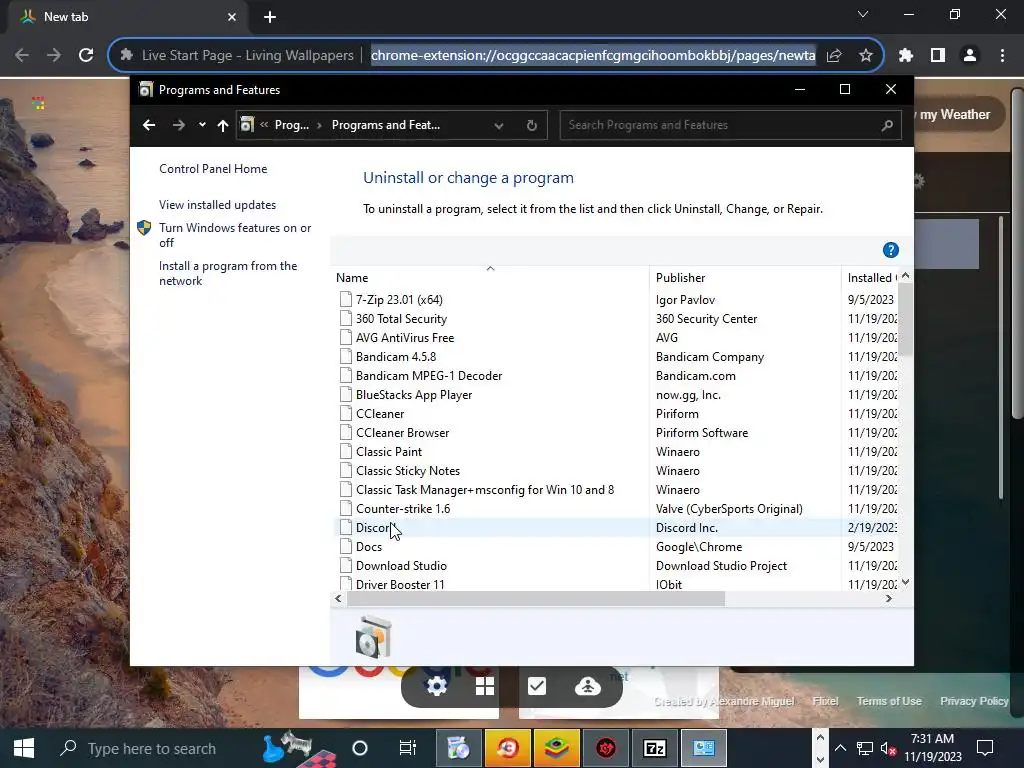The width and height of the screenshot is (1024, 768).
Task: Click the Search Programs and Features field
Action: pos(730,125)
